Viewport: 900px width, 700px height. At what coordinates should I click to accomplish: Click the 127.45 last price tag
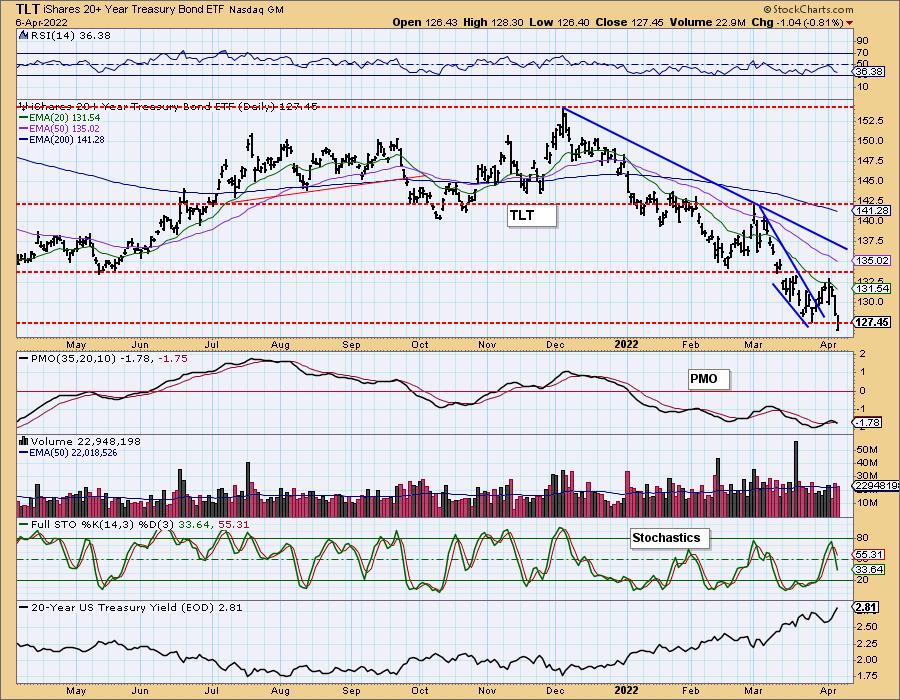872,322
